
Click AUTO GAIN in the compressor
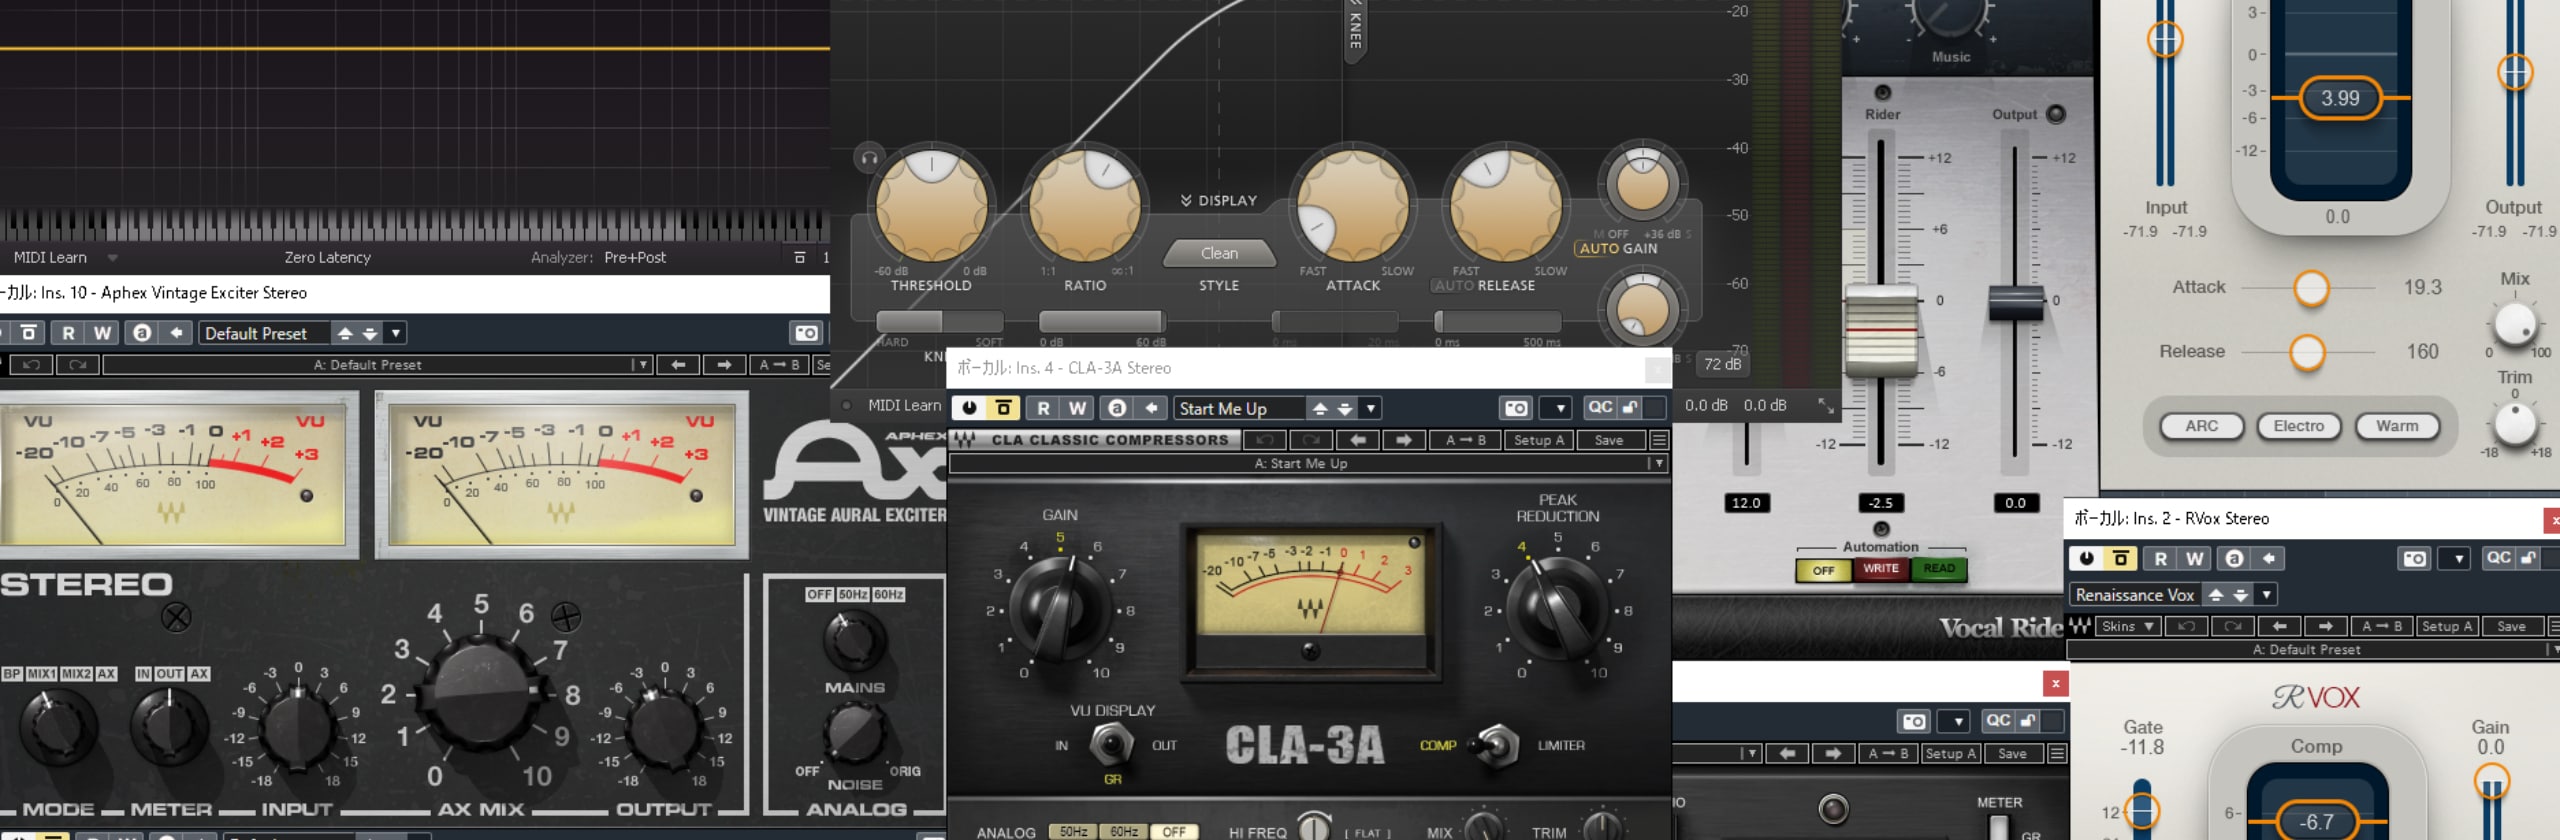coord(1618,249)
